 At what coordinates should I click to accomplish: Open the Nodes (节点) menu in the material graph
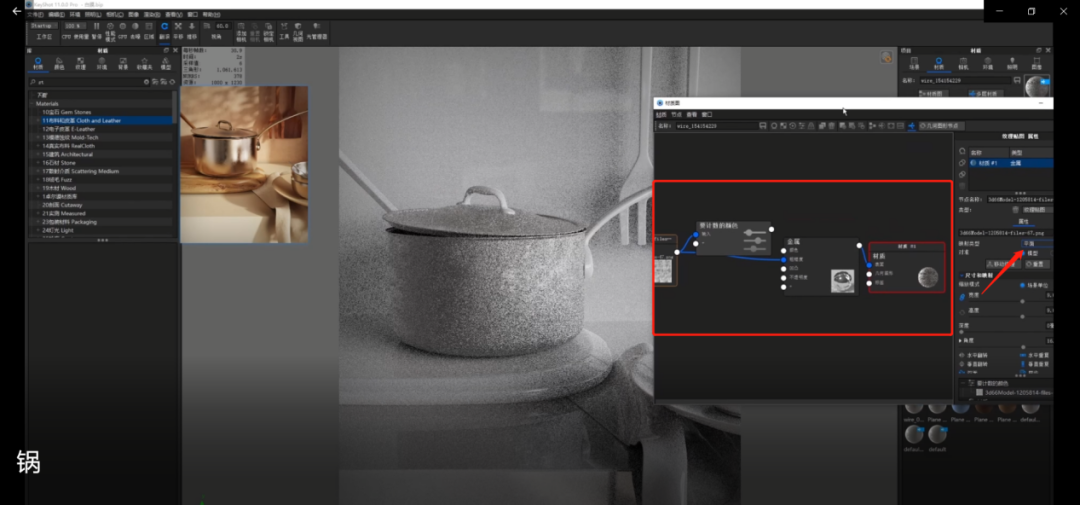(675, 115)
